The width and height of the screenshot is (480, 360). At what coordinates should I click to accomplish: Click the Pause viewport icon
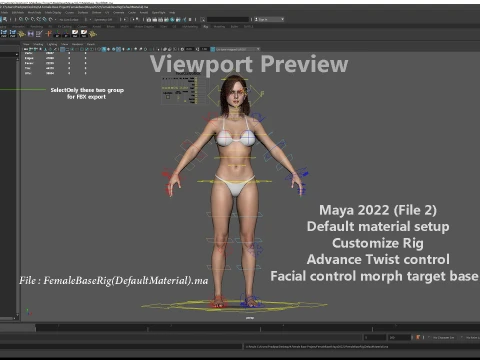coord(190,20)
